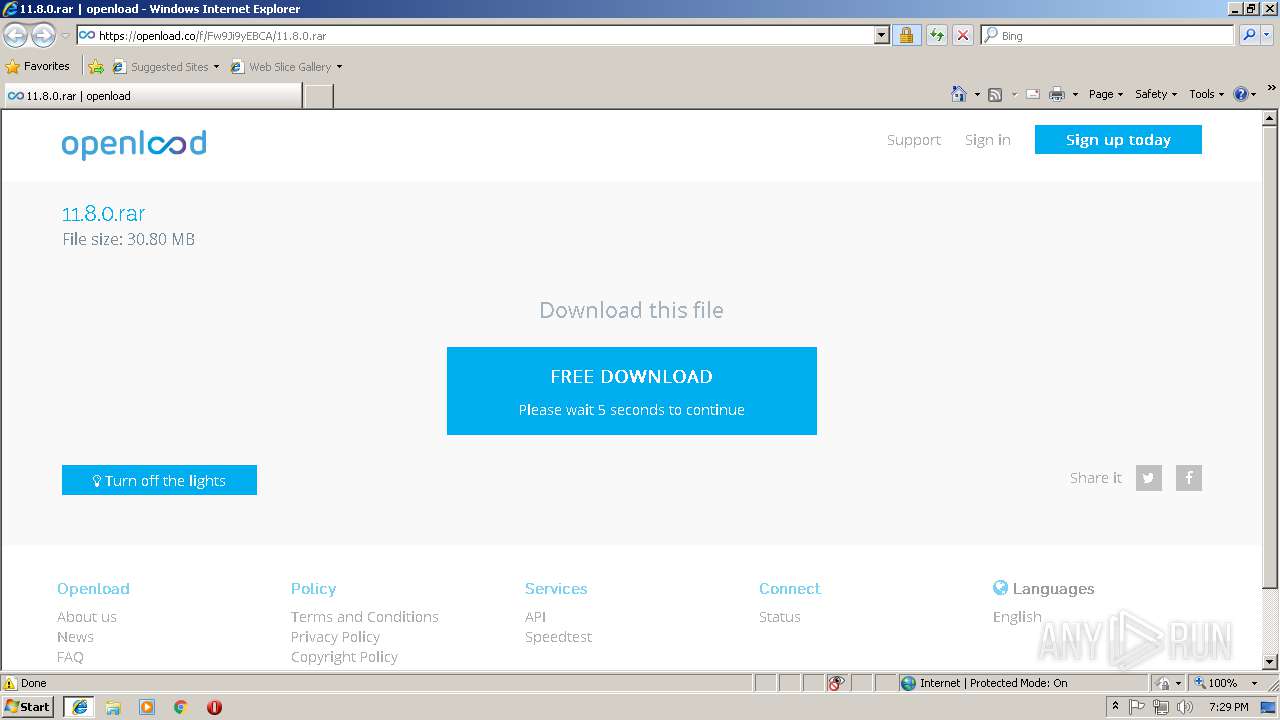
Task: Expand Suggested Sites dropdown
Action: [216, 67]
